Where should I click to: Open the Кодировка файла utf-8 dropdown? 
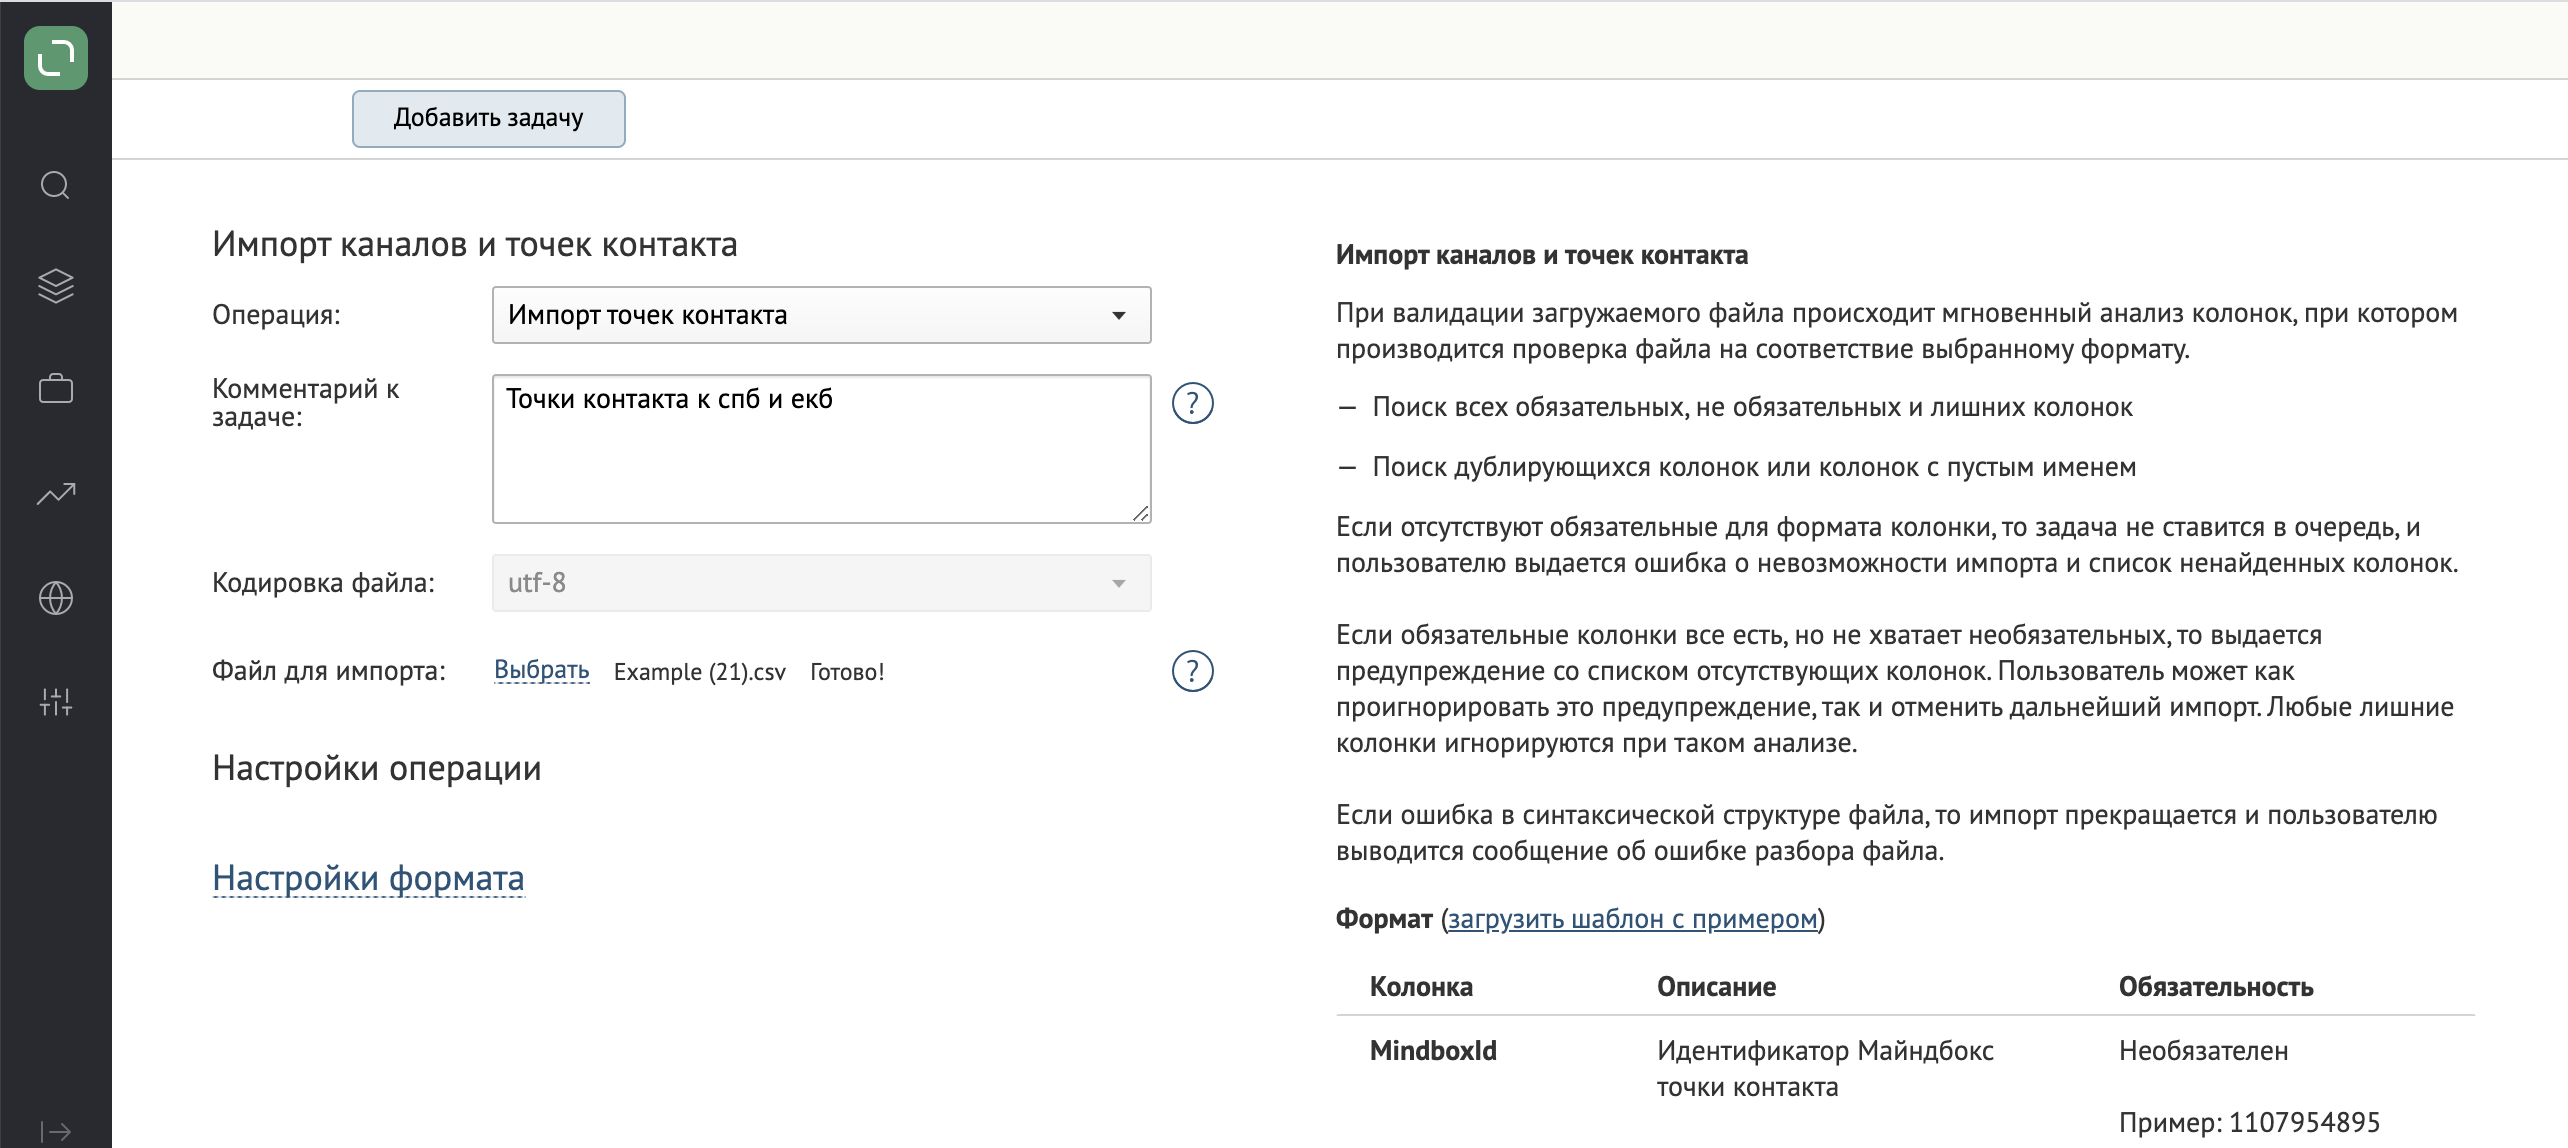click(821, 583)
